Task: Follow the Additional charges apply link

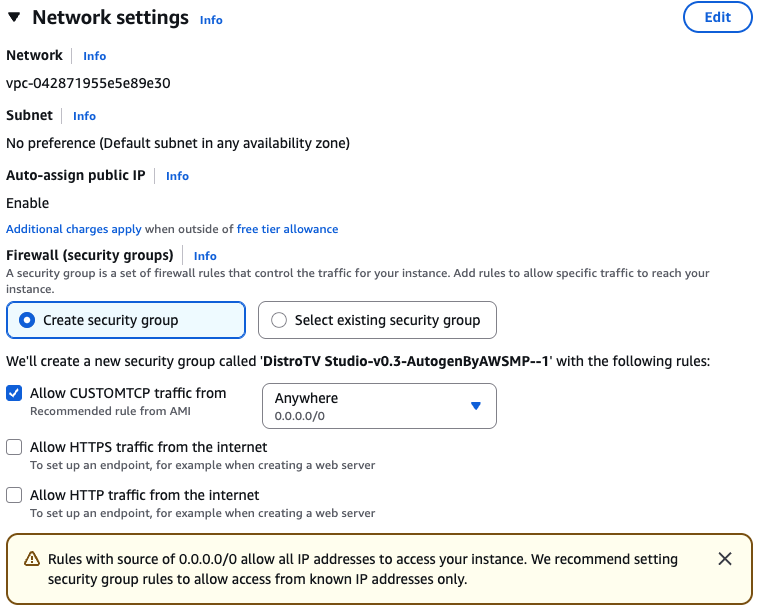Action: [x=73, y=229]
